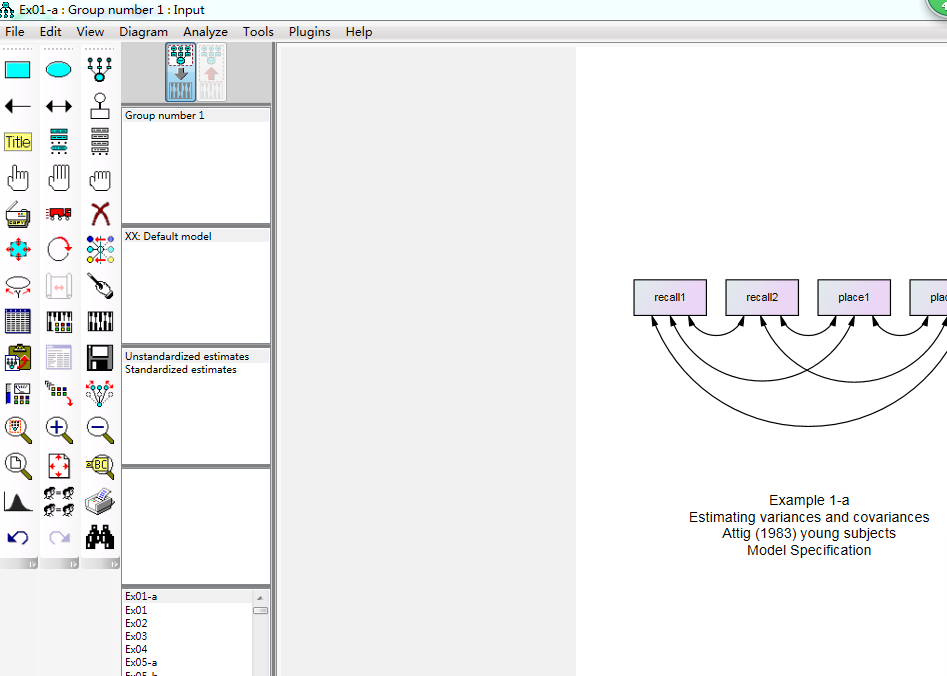Image resolution: width=947 pixels, height=676 pixels.
Task: Click the file list scrollbar up arrow
Action: [x=260, y=597]
